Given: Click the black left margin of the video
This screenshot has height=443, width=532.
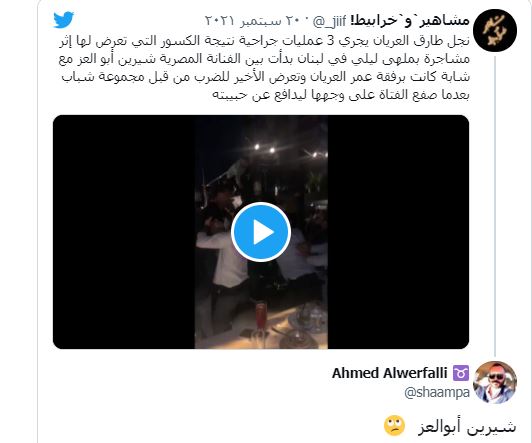Looking at the screenshot, I should point(124,232).
